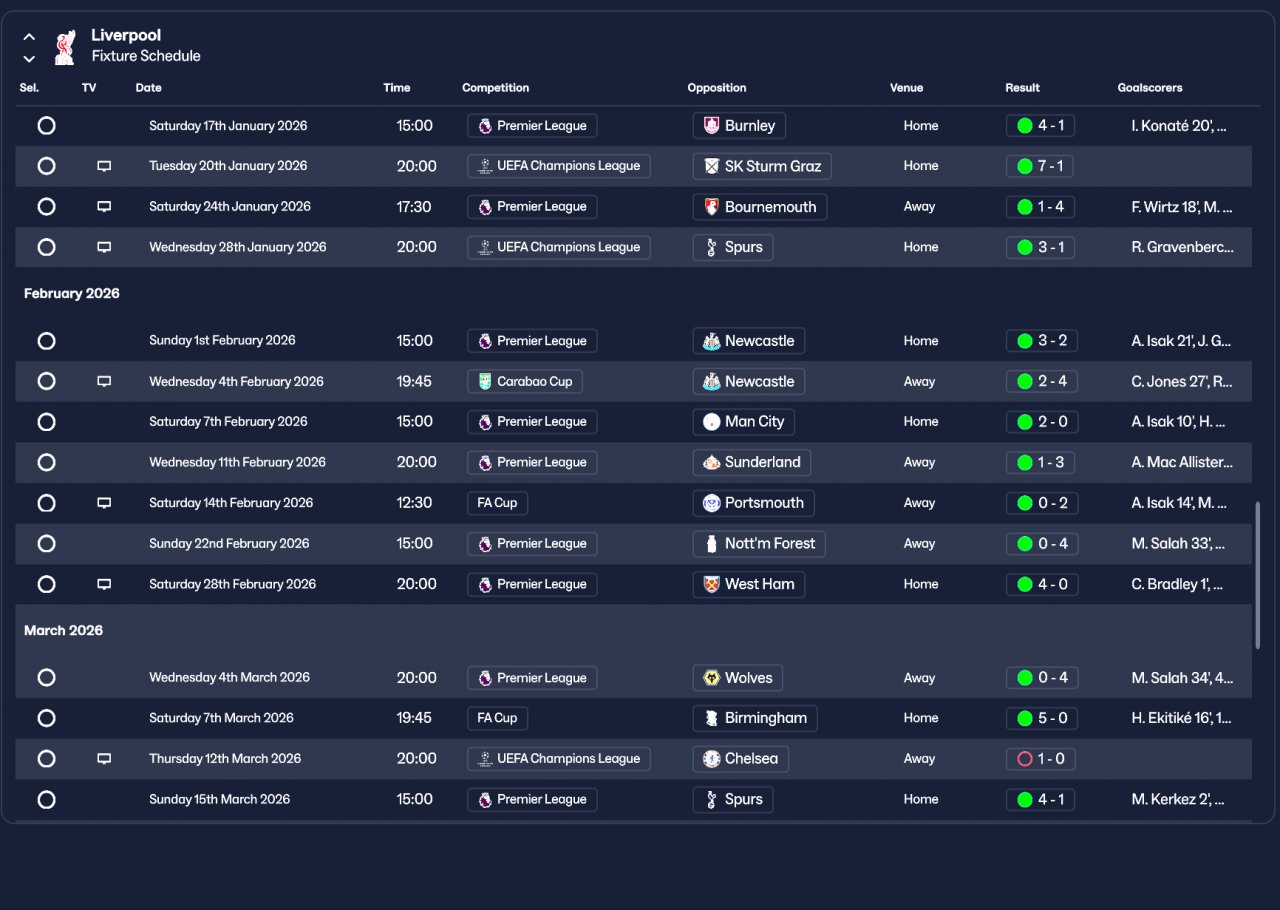Viewport: 1280px width, 910px height.
Task: Click the date "Thursday 12th March 2026"
Action: click(223, 759)
